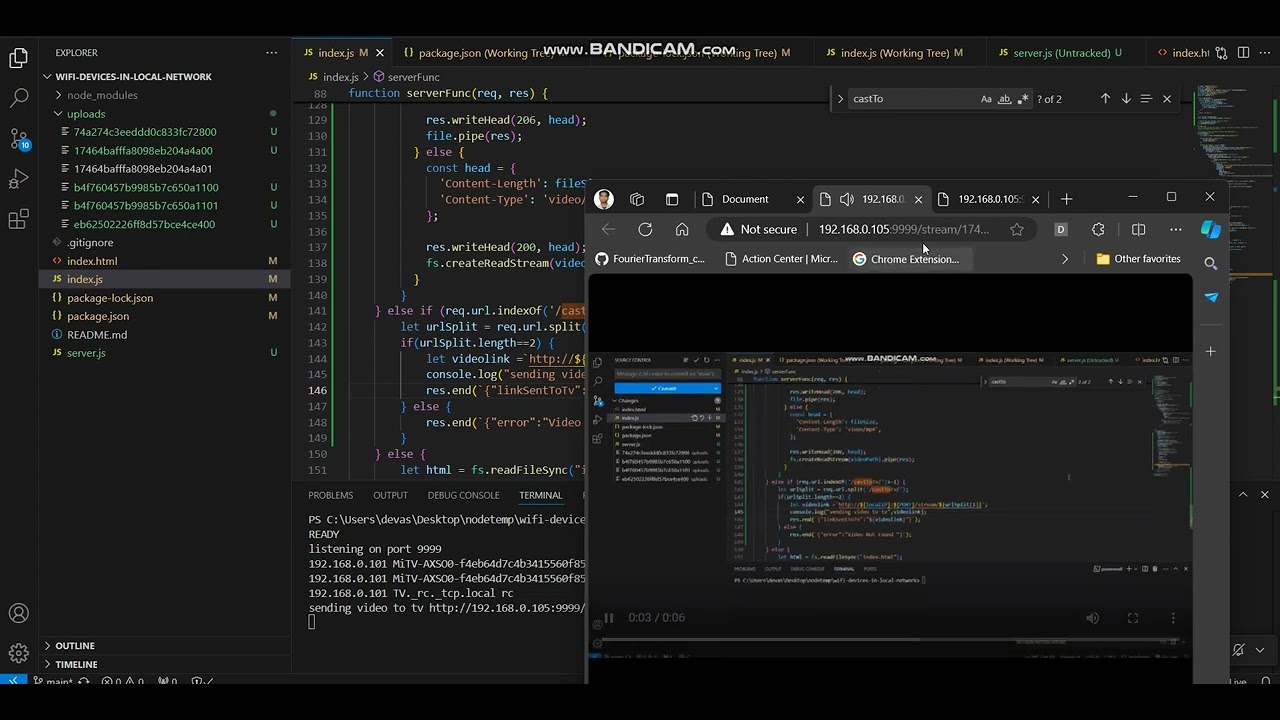
Task: Open the Extensions view
Action: (18, 219)
